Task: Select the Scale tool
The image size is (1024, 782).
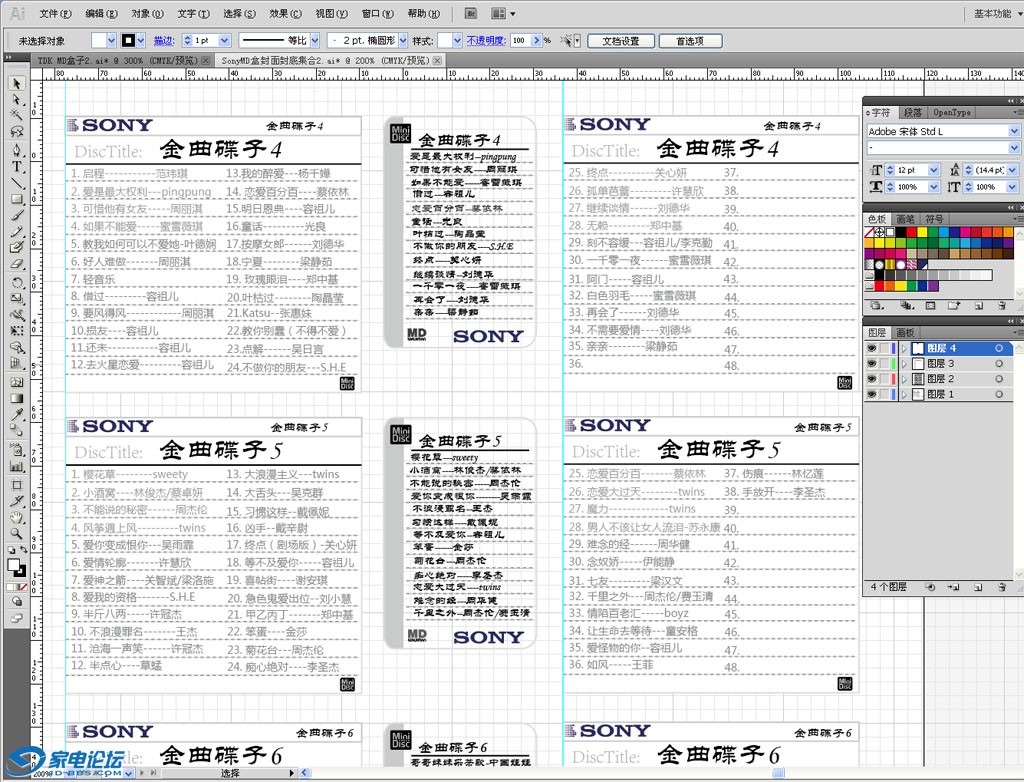Action: pyautogui.click(x=17, y=299)
